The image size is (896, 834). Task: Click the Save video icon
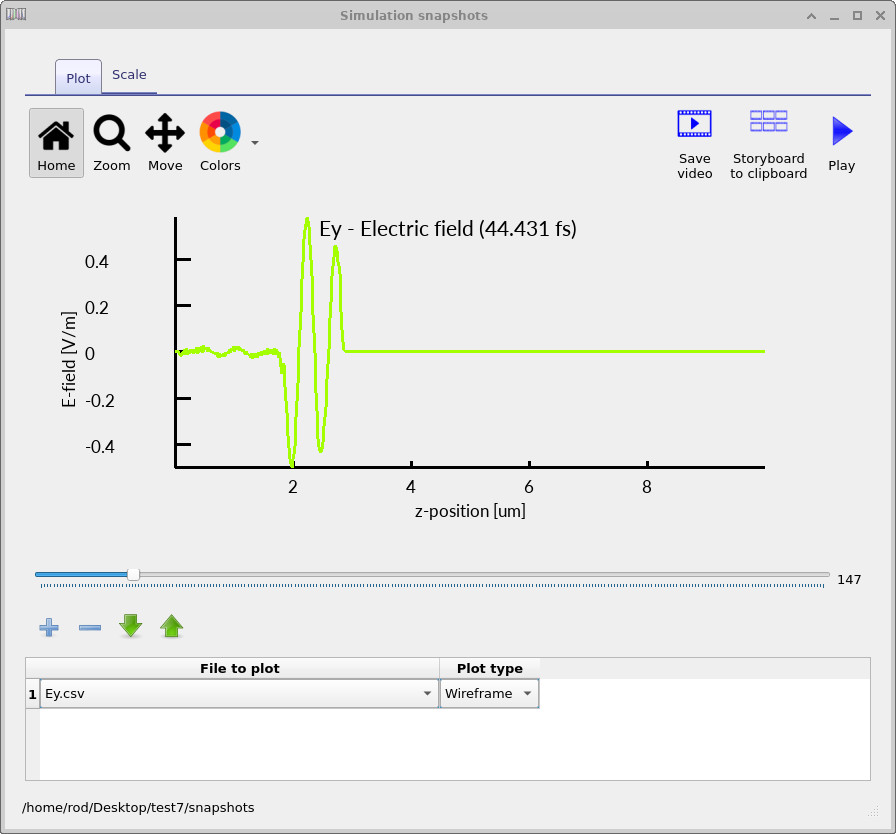pos(694,145)
